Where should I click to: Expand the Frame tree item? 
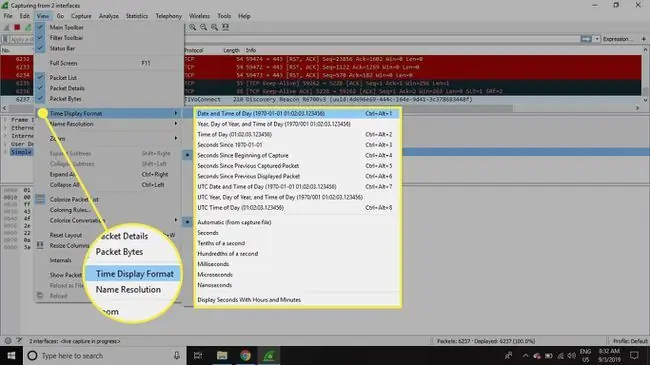pos(5,120)
